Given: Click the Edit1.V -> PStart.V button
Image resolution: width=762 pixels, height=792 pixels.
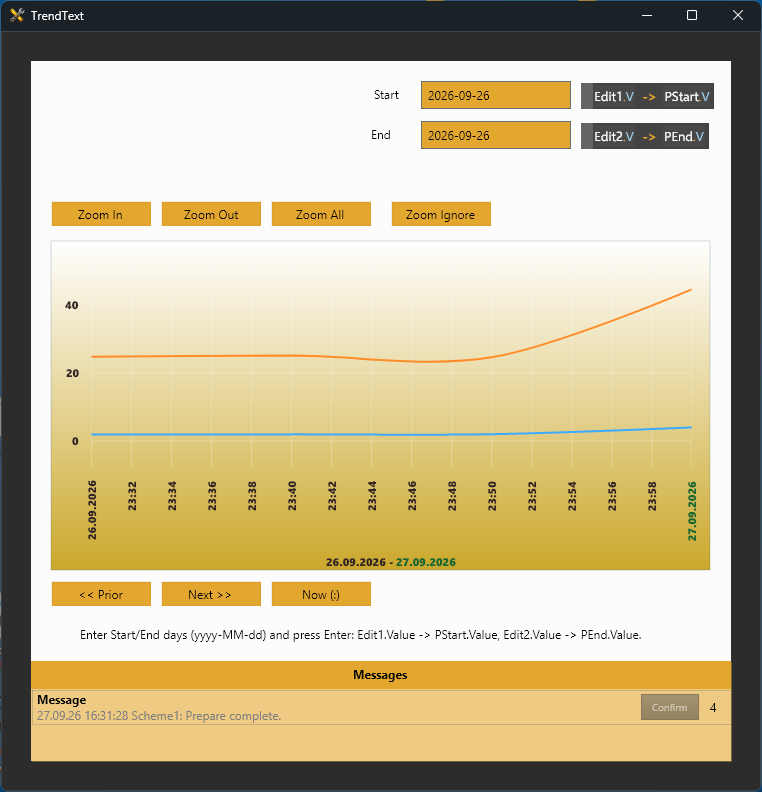Looking at the screenshot, I should tap(647, 96).
